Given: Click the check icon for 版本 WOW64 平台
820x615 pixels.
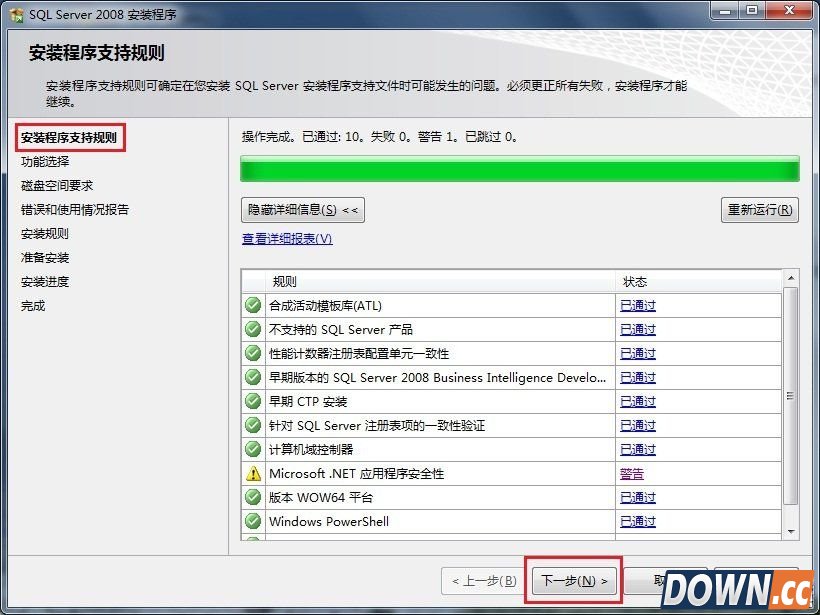Looking at the screenshot, I should click(253, 497).
